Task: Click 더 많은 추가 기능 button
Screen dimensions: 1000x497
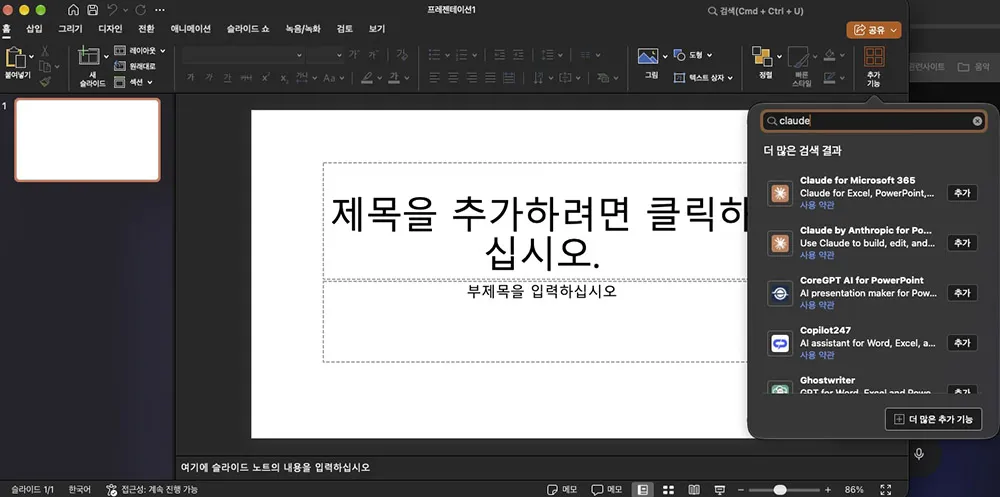Action: (x=933, y=419)
